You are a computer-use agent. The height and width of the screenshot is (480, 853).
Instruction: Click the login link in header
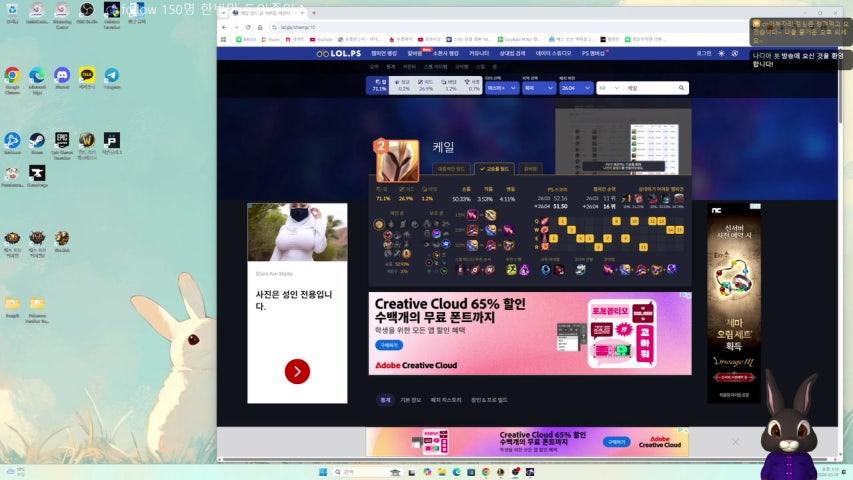(704, 53)
